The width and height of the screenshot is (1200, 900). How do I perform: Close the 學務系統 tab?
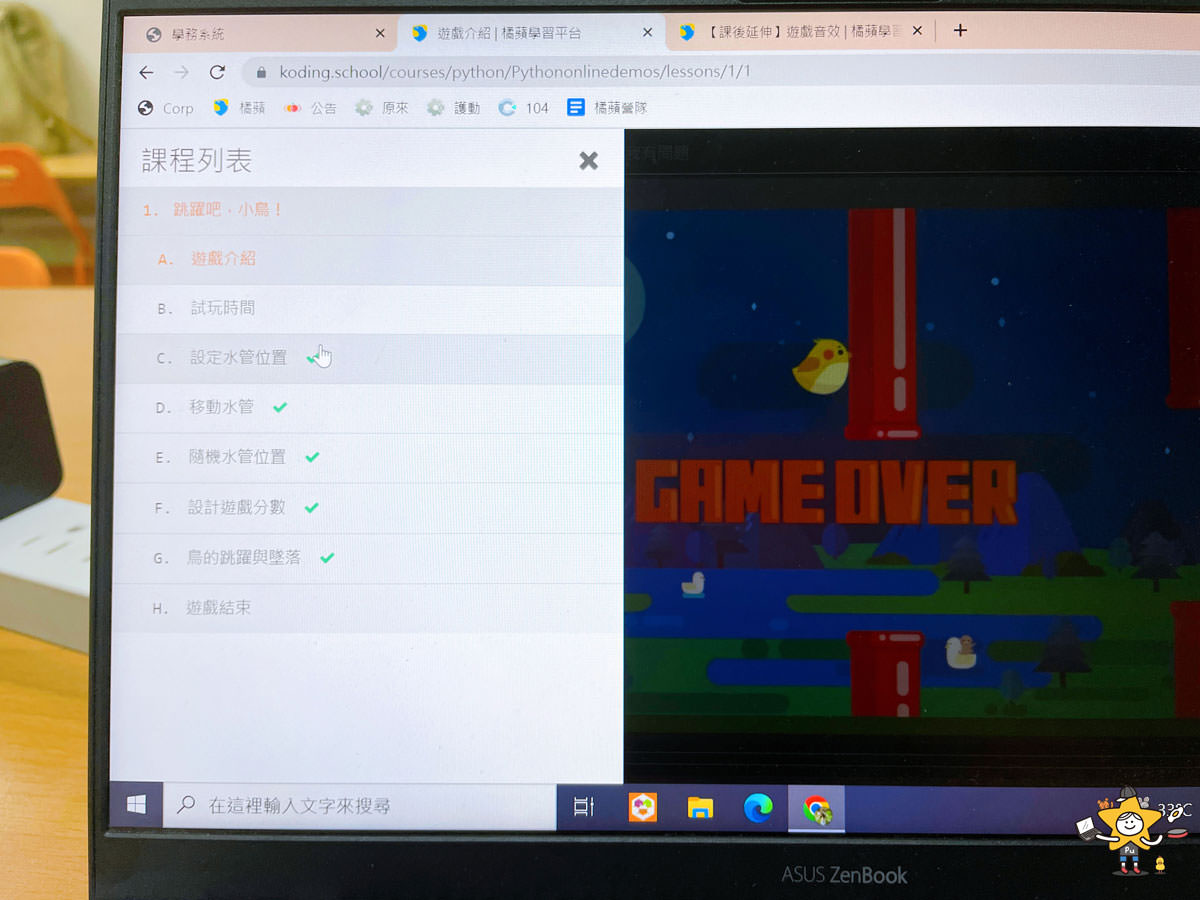tap(380, 33)
